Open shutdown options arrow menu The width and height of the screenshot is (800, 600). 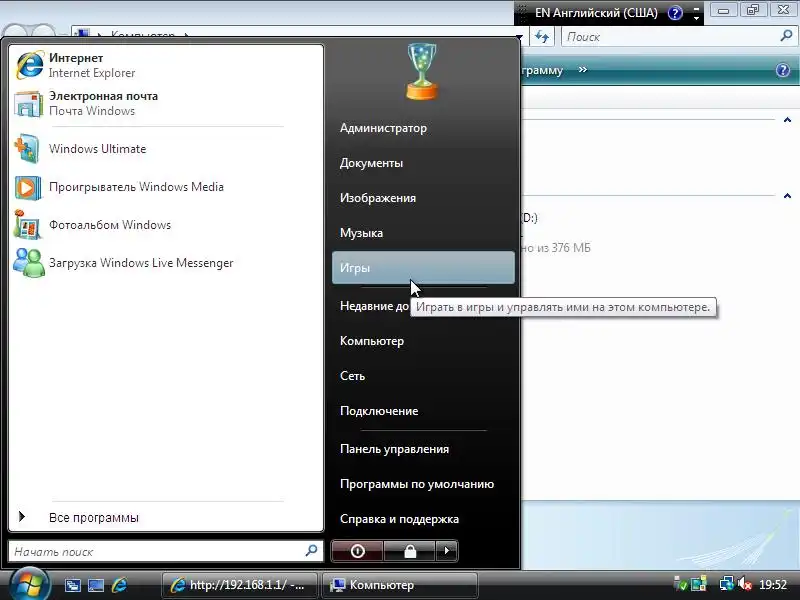pyautogui.click(x=447, y=551)
